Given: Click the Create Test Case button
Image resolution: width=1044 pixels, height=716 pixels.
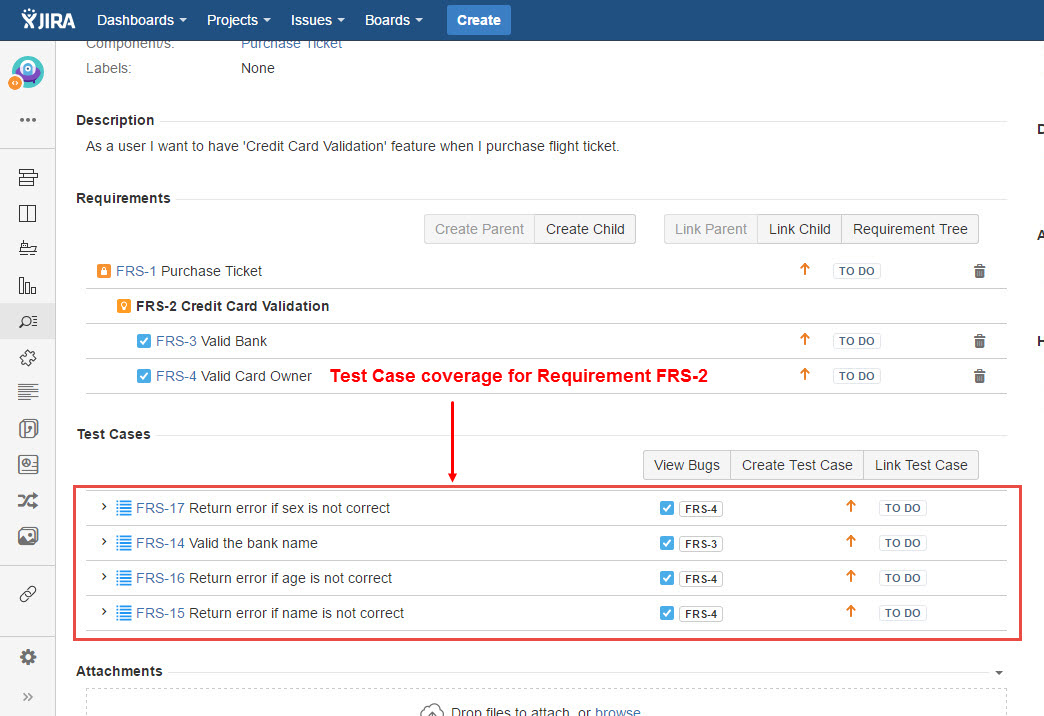Looking at the screenshot, I should click(x=797, y=465).
